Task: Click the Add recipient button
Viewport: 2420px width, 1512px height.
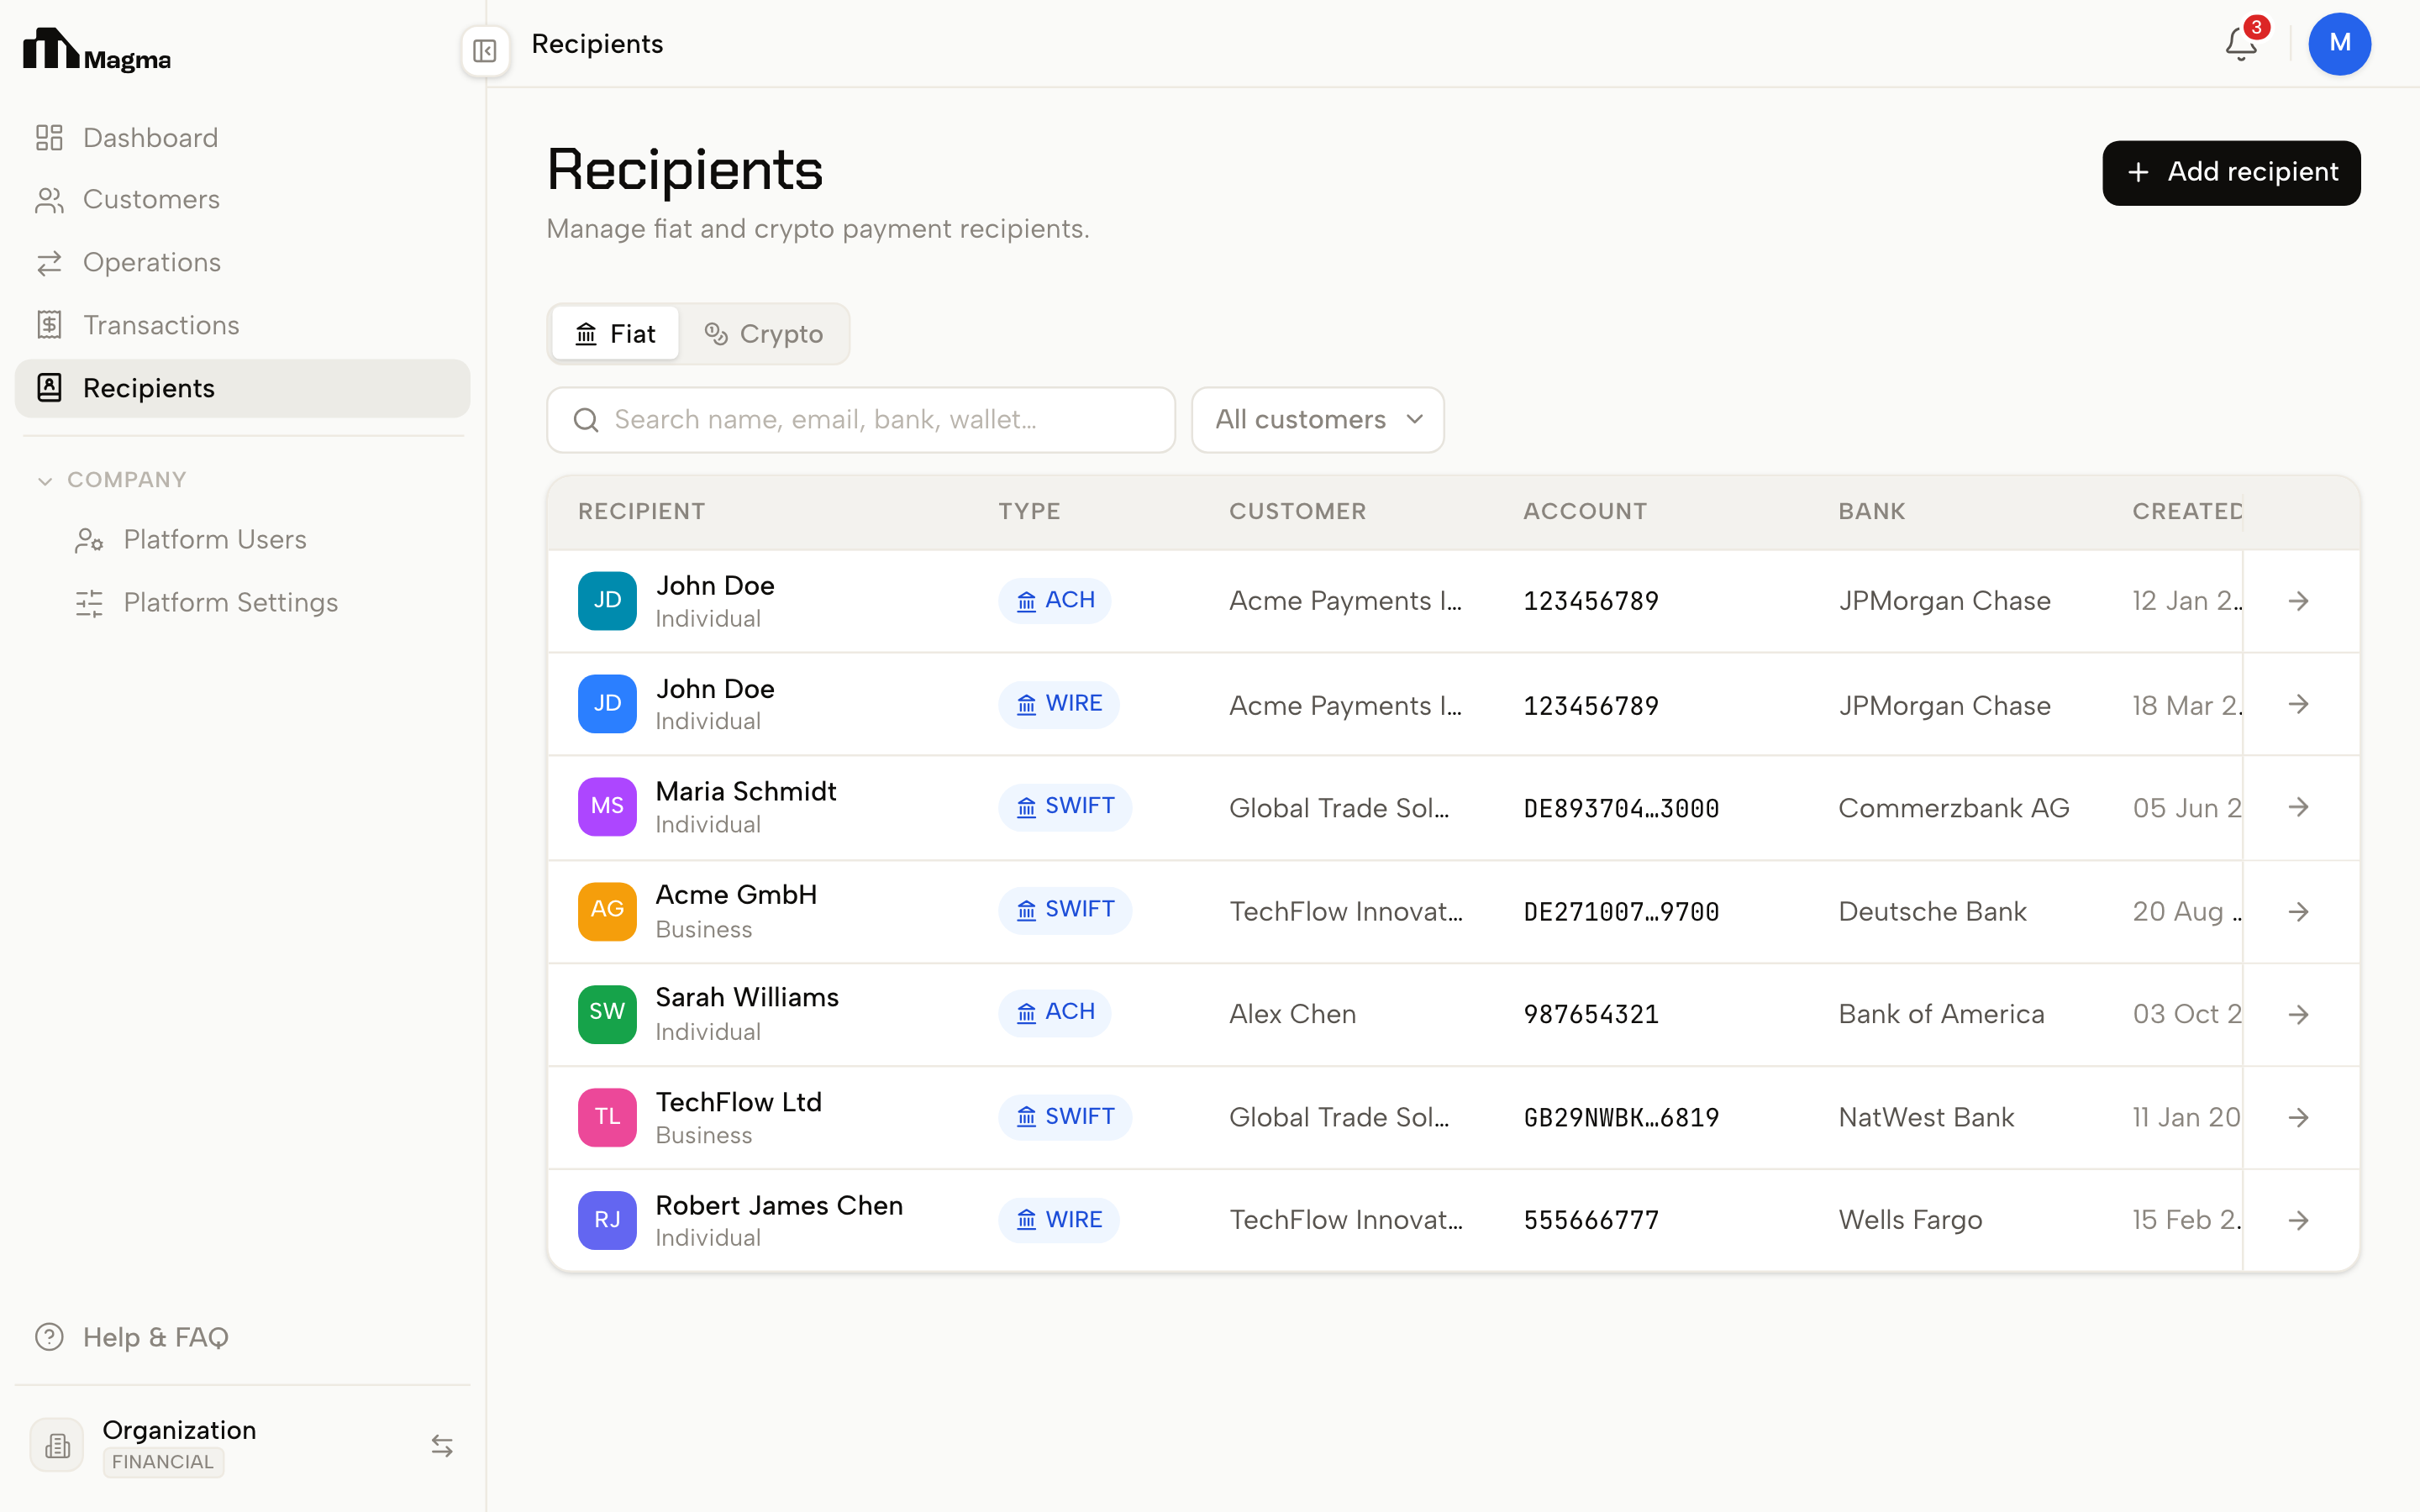Action: [x=2231, y=173]
